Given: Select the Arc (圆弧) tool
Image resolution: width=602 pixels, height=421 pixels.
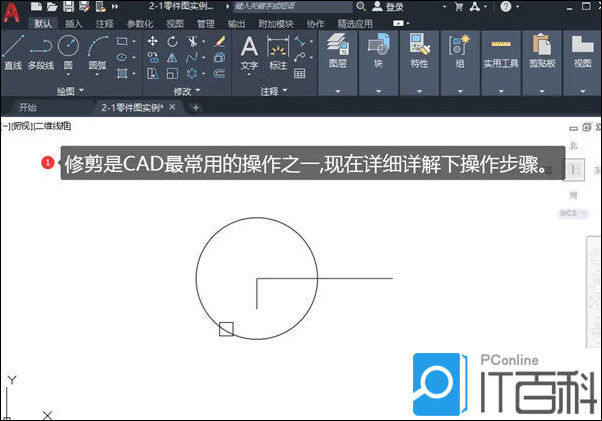Looking at the screenshot, I should 97,52.
